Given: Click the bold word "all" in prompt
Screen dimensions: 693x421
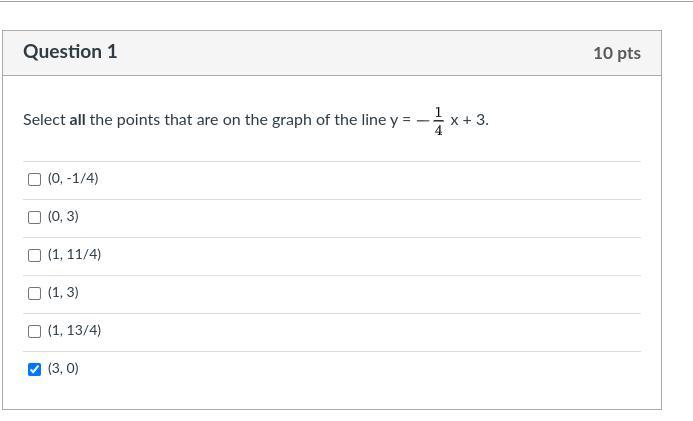Looking at the screenshot, I should pyautogui.click(x=77, y=120).
